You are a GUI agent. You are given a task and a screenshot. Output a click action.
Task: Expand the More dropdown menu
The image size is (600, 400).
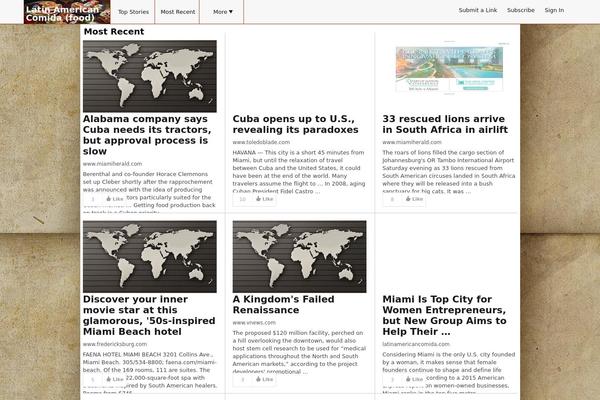(x=222, y=12)
